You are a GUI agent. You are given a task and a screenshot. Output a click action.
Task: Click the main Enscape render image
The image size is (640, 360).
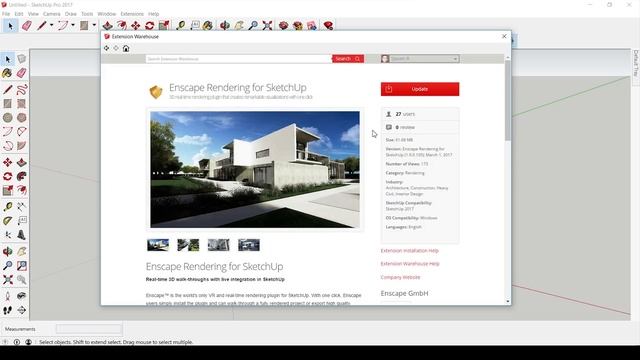coord(255,169)
